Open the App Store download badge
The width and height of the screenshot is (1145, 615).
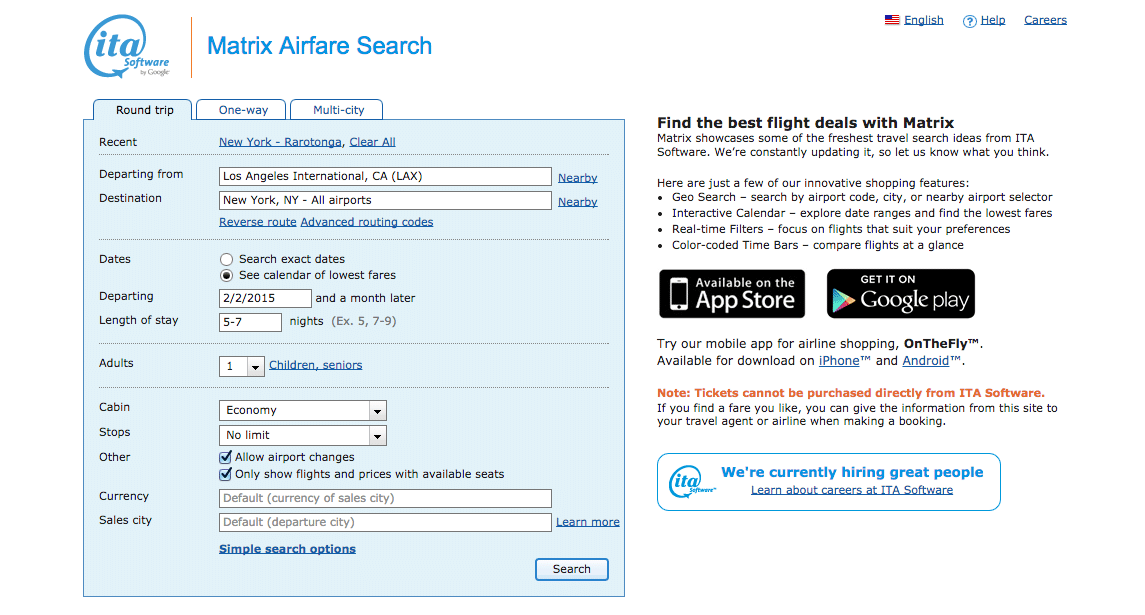point(732,294)
